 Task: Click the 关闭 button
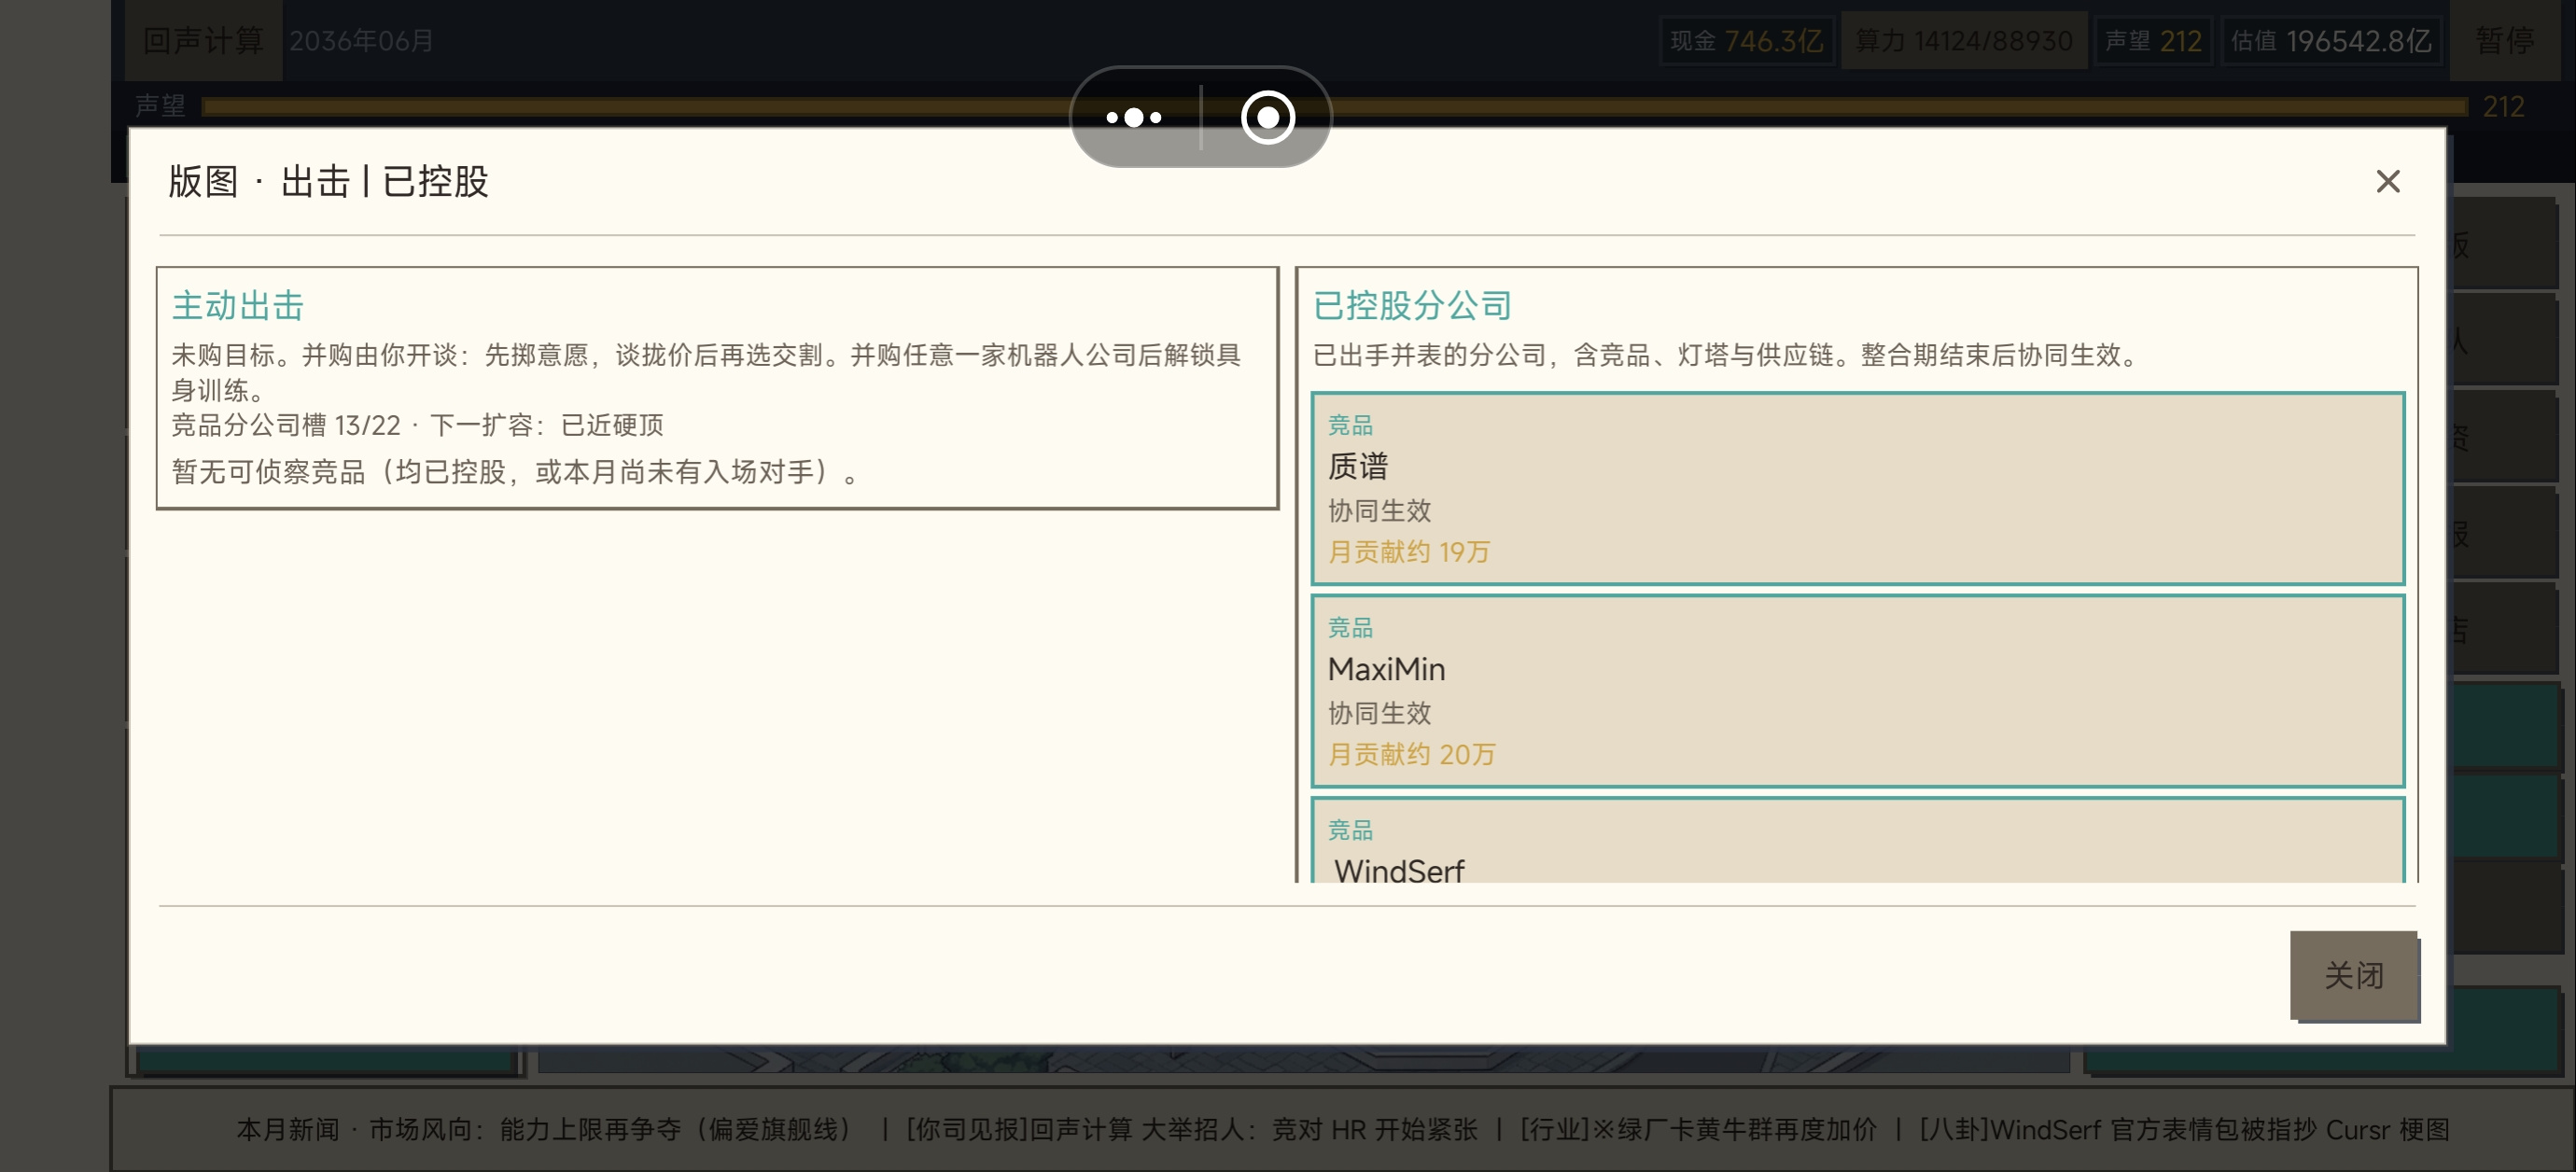2353,975
